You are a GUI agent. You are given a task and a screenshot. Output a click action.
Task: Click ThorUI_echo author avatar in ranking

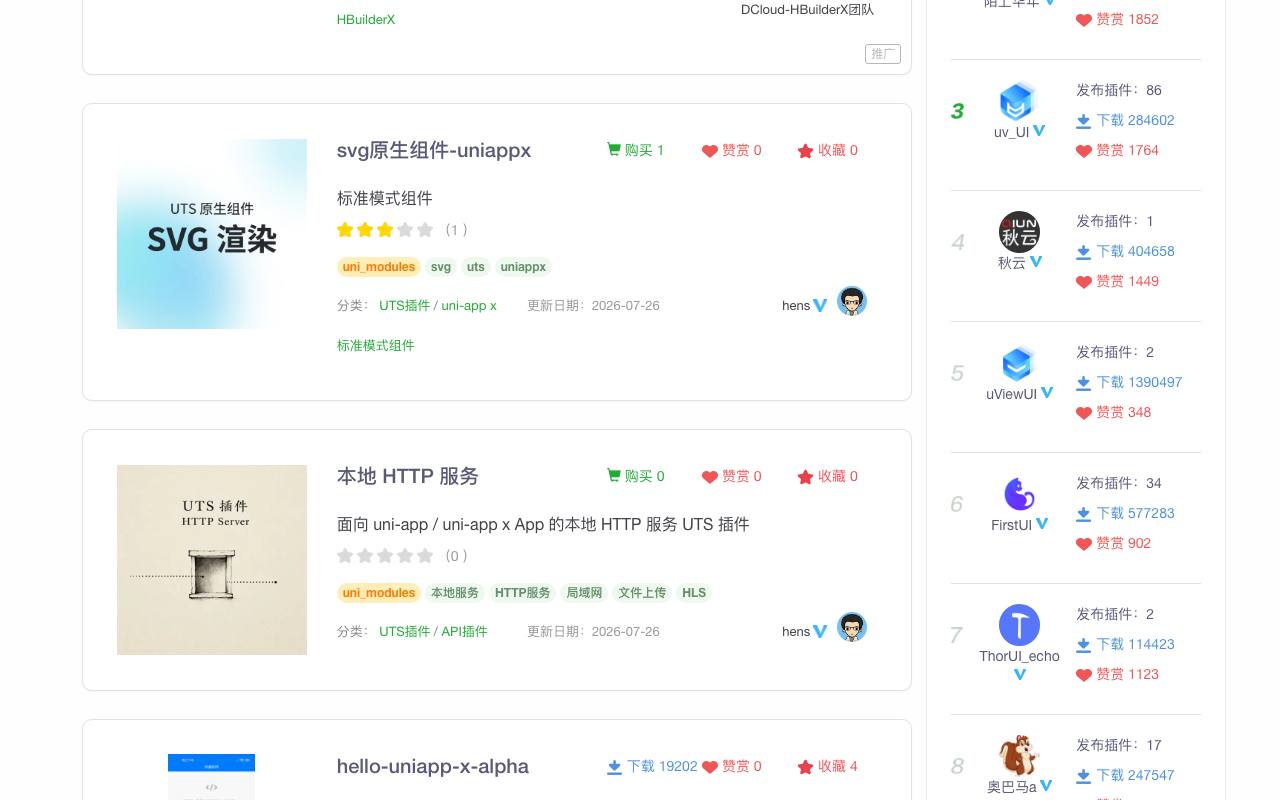(1019, 625)
